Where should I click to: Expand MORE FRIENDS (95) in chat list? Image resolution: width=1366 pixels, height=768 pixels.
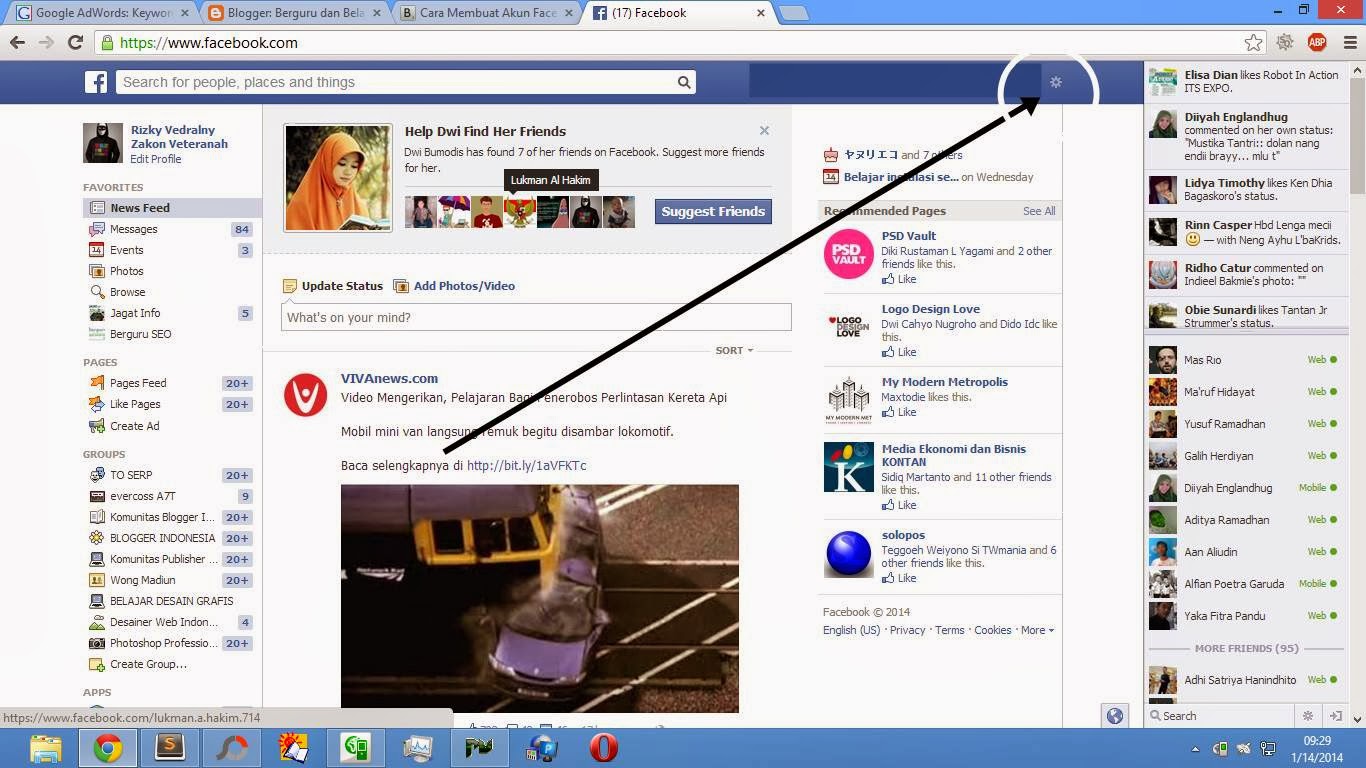click(1246, 648)
